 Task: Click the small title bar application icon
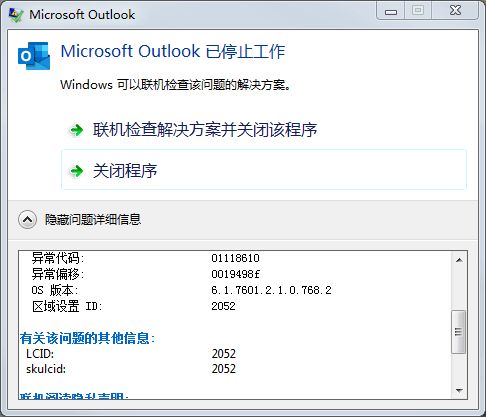click(x=16, y=15)
